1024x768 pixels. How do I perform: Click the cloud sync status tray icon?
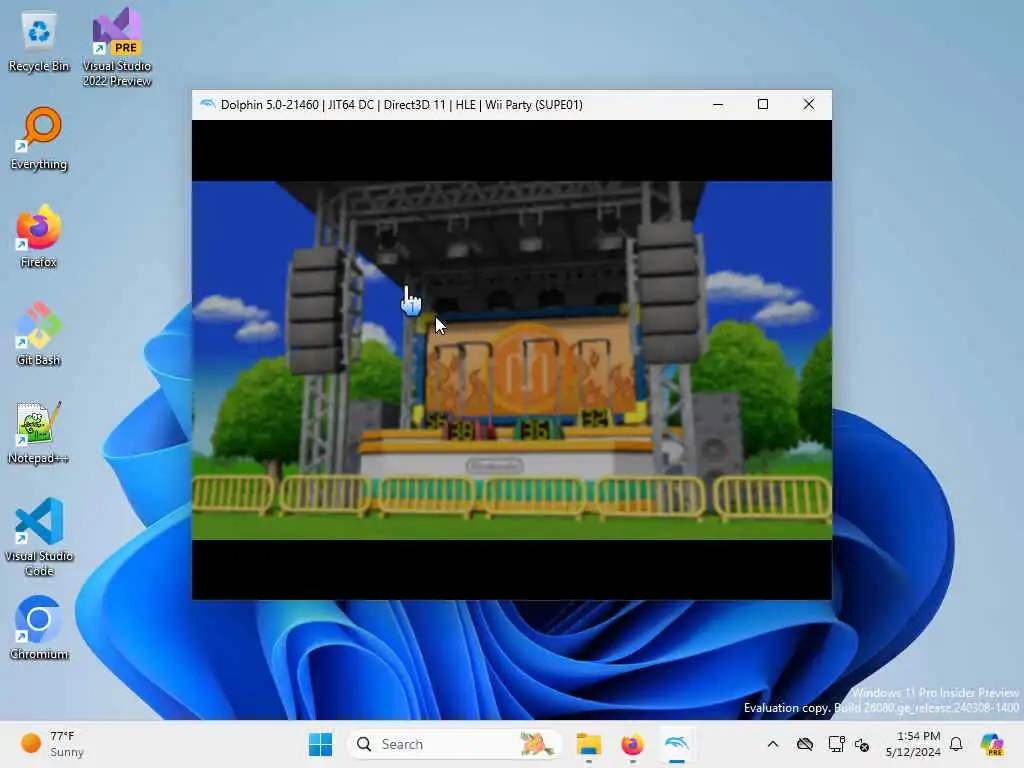[x=805, y=744]
